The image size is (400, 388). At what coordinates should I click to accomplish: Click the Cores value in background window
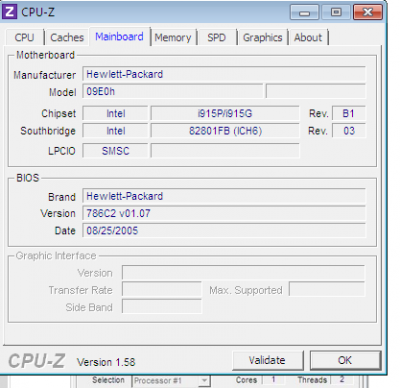[x=274, y=380]
